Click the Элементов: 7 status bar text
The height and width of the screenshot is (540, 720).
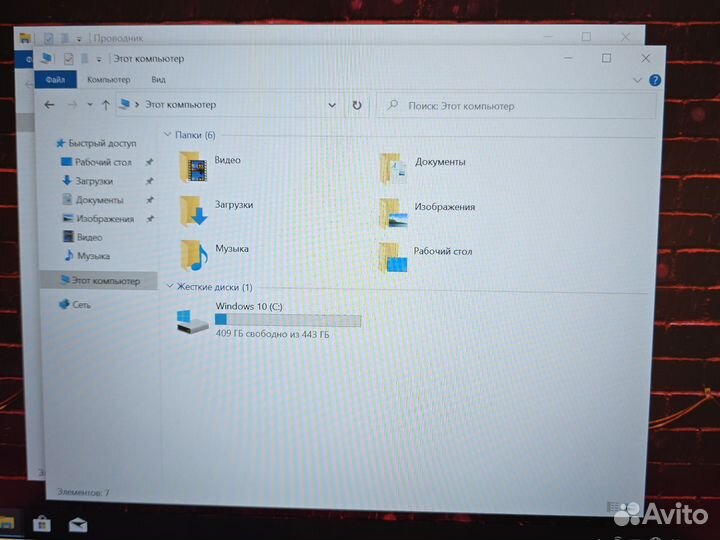(83, 492)
